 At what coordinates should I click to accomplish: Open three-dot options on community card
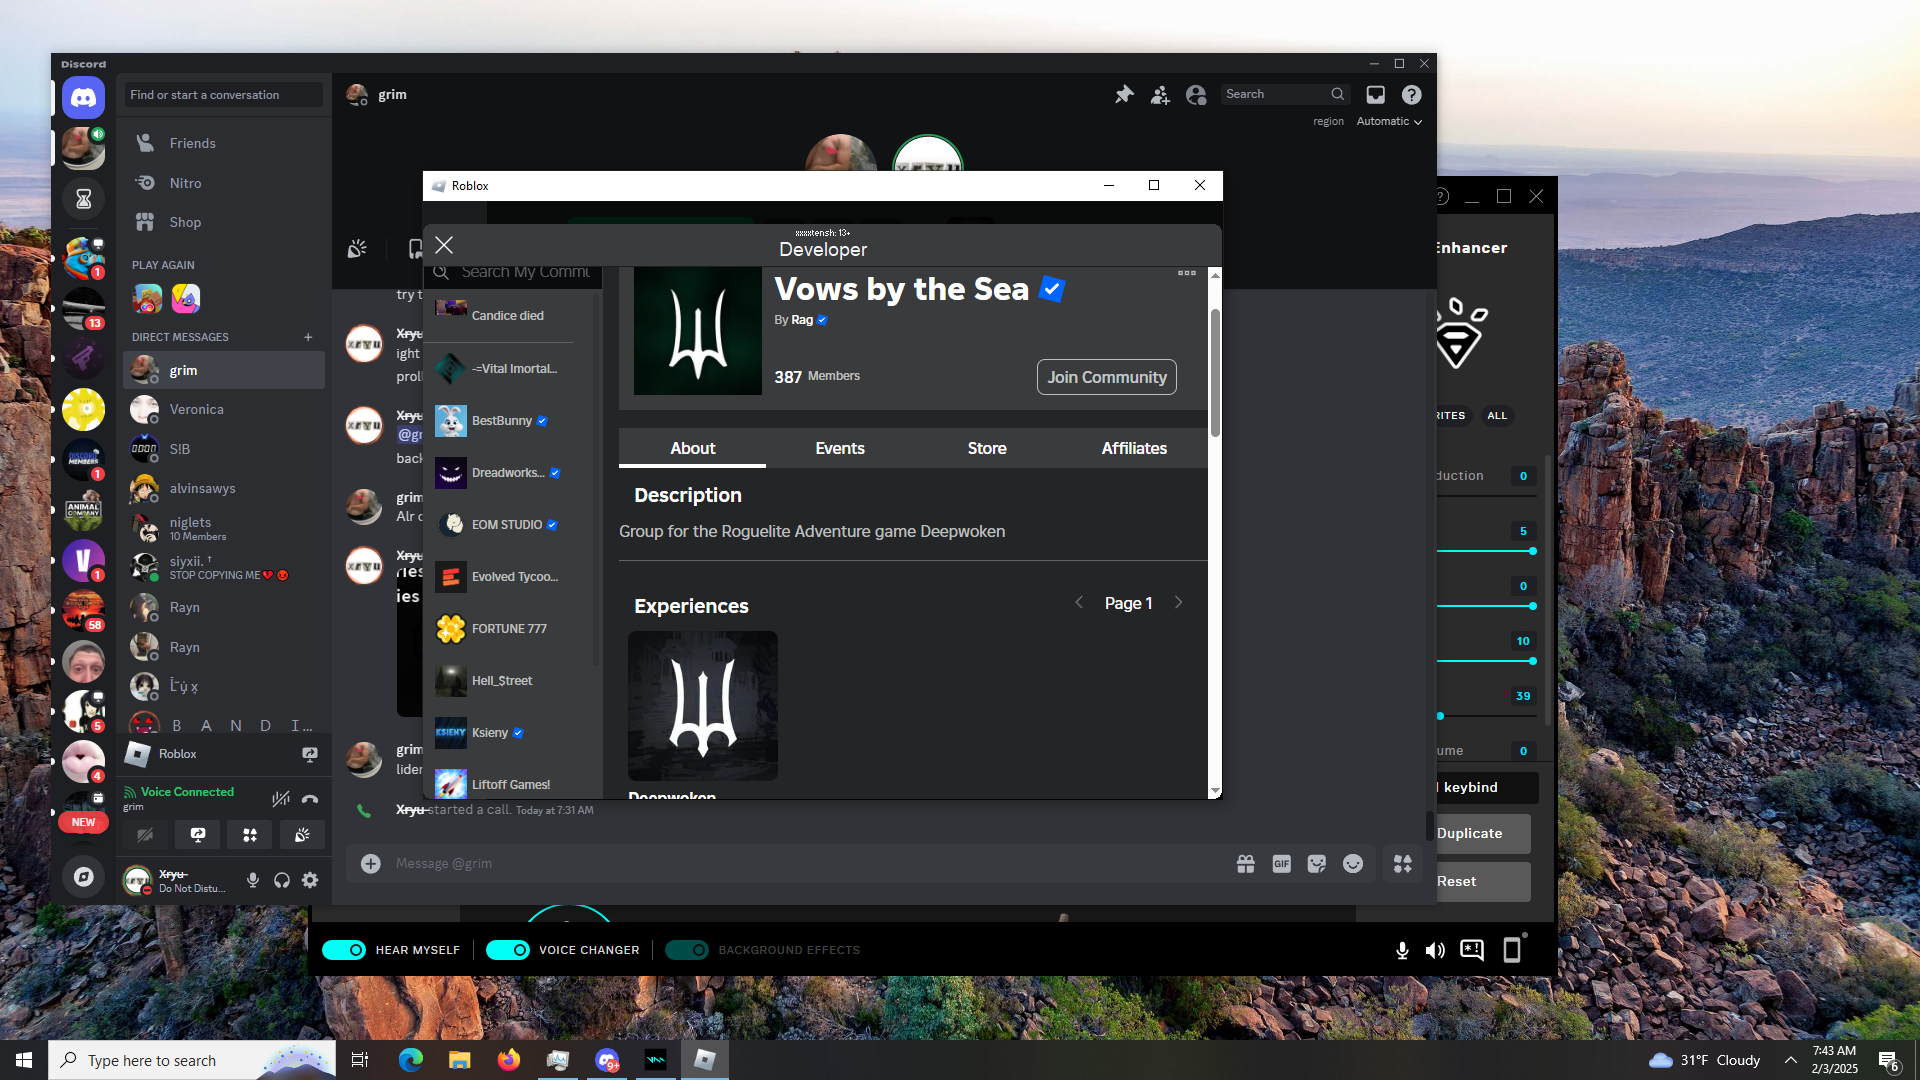point(1187,273)
